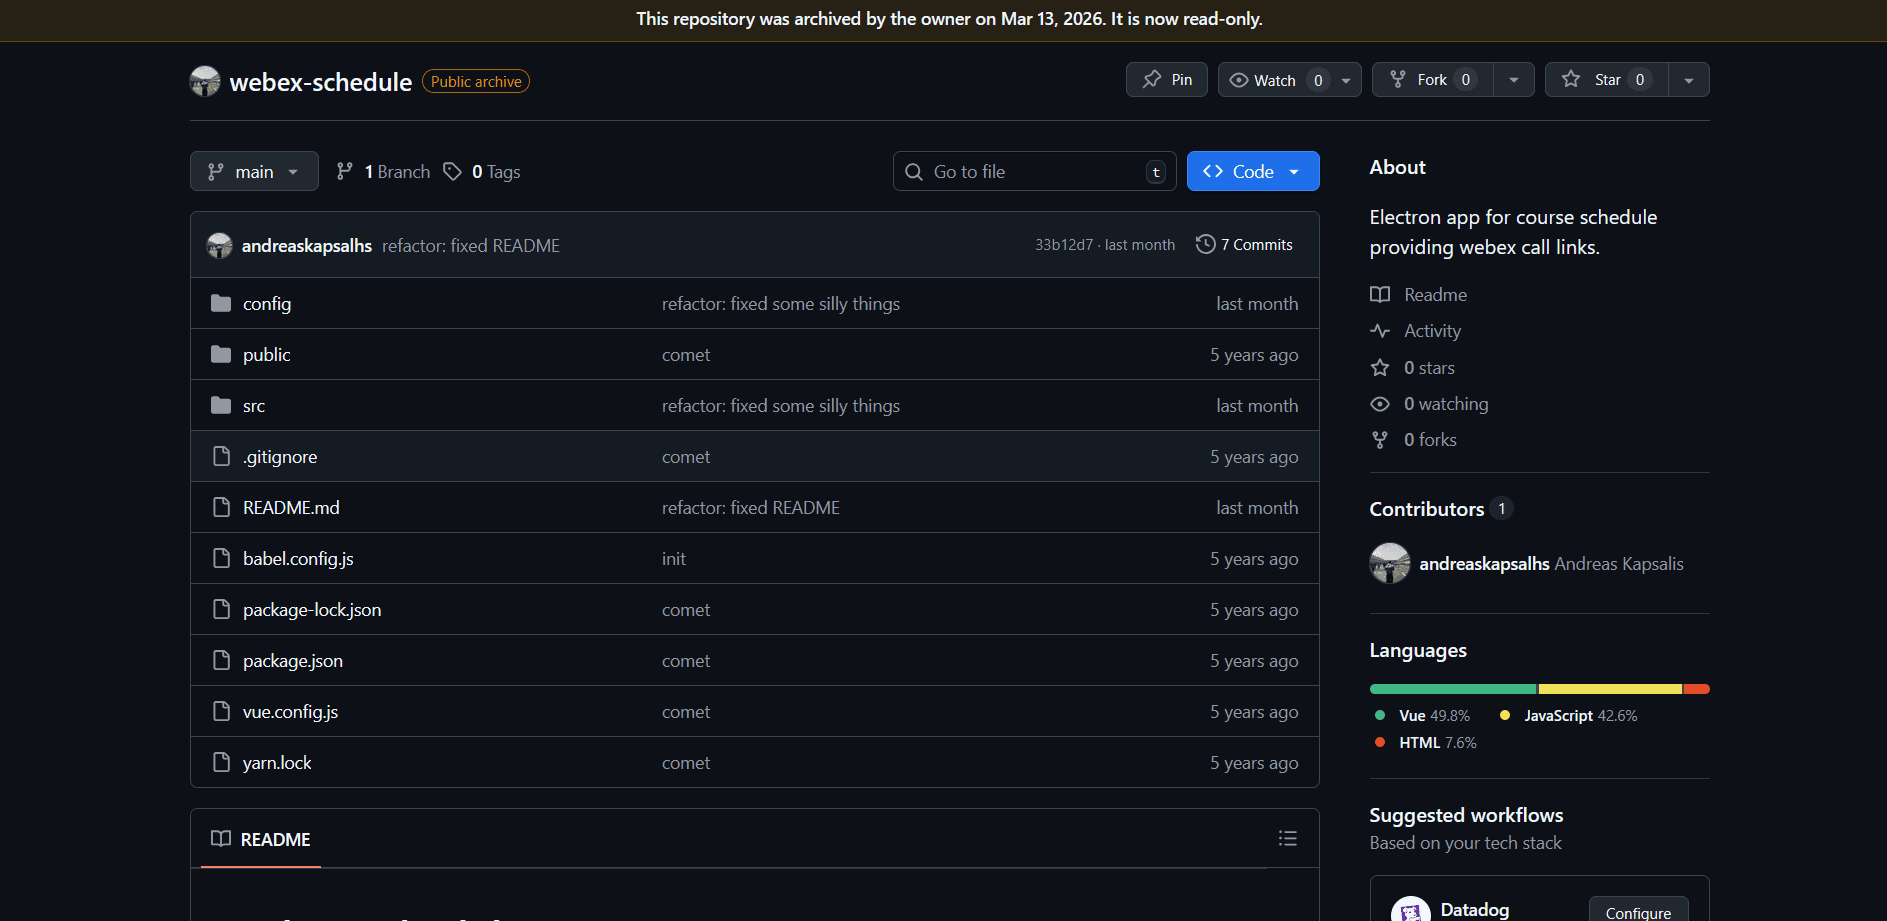Click the README outline list icon
1887x921 pixels.
tap(1287, 839)
